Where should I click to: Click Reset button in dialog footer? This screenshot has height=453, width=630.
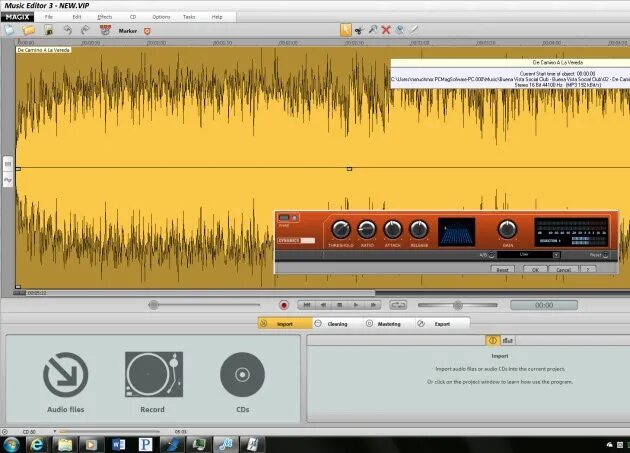502,269
